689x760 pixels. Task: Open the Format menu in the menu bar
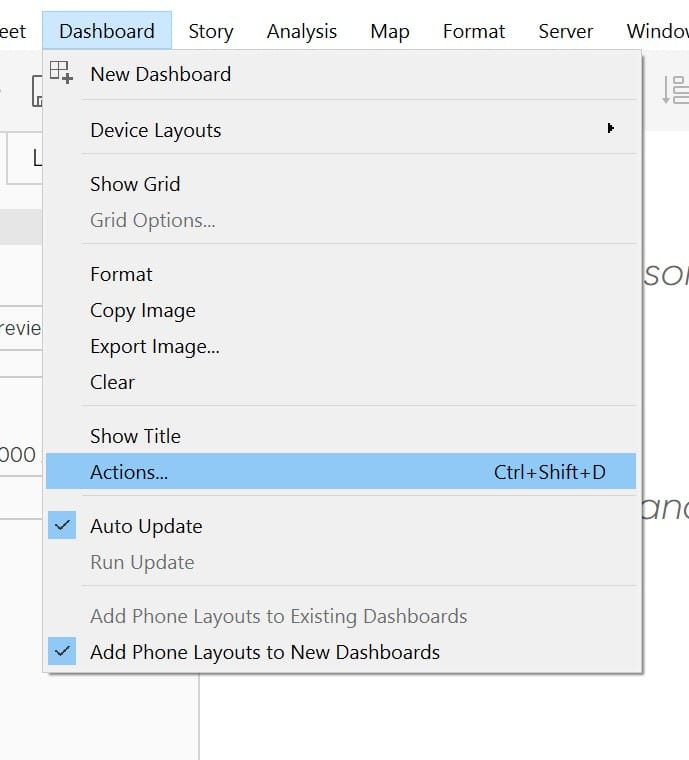pyautogui.click(x=473, y=32)
